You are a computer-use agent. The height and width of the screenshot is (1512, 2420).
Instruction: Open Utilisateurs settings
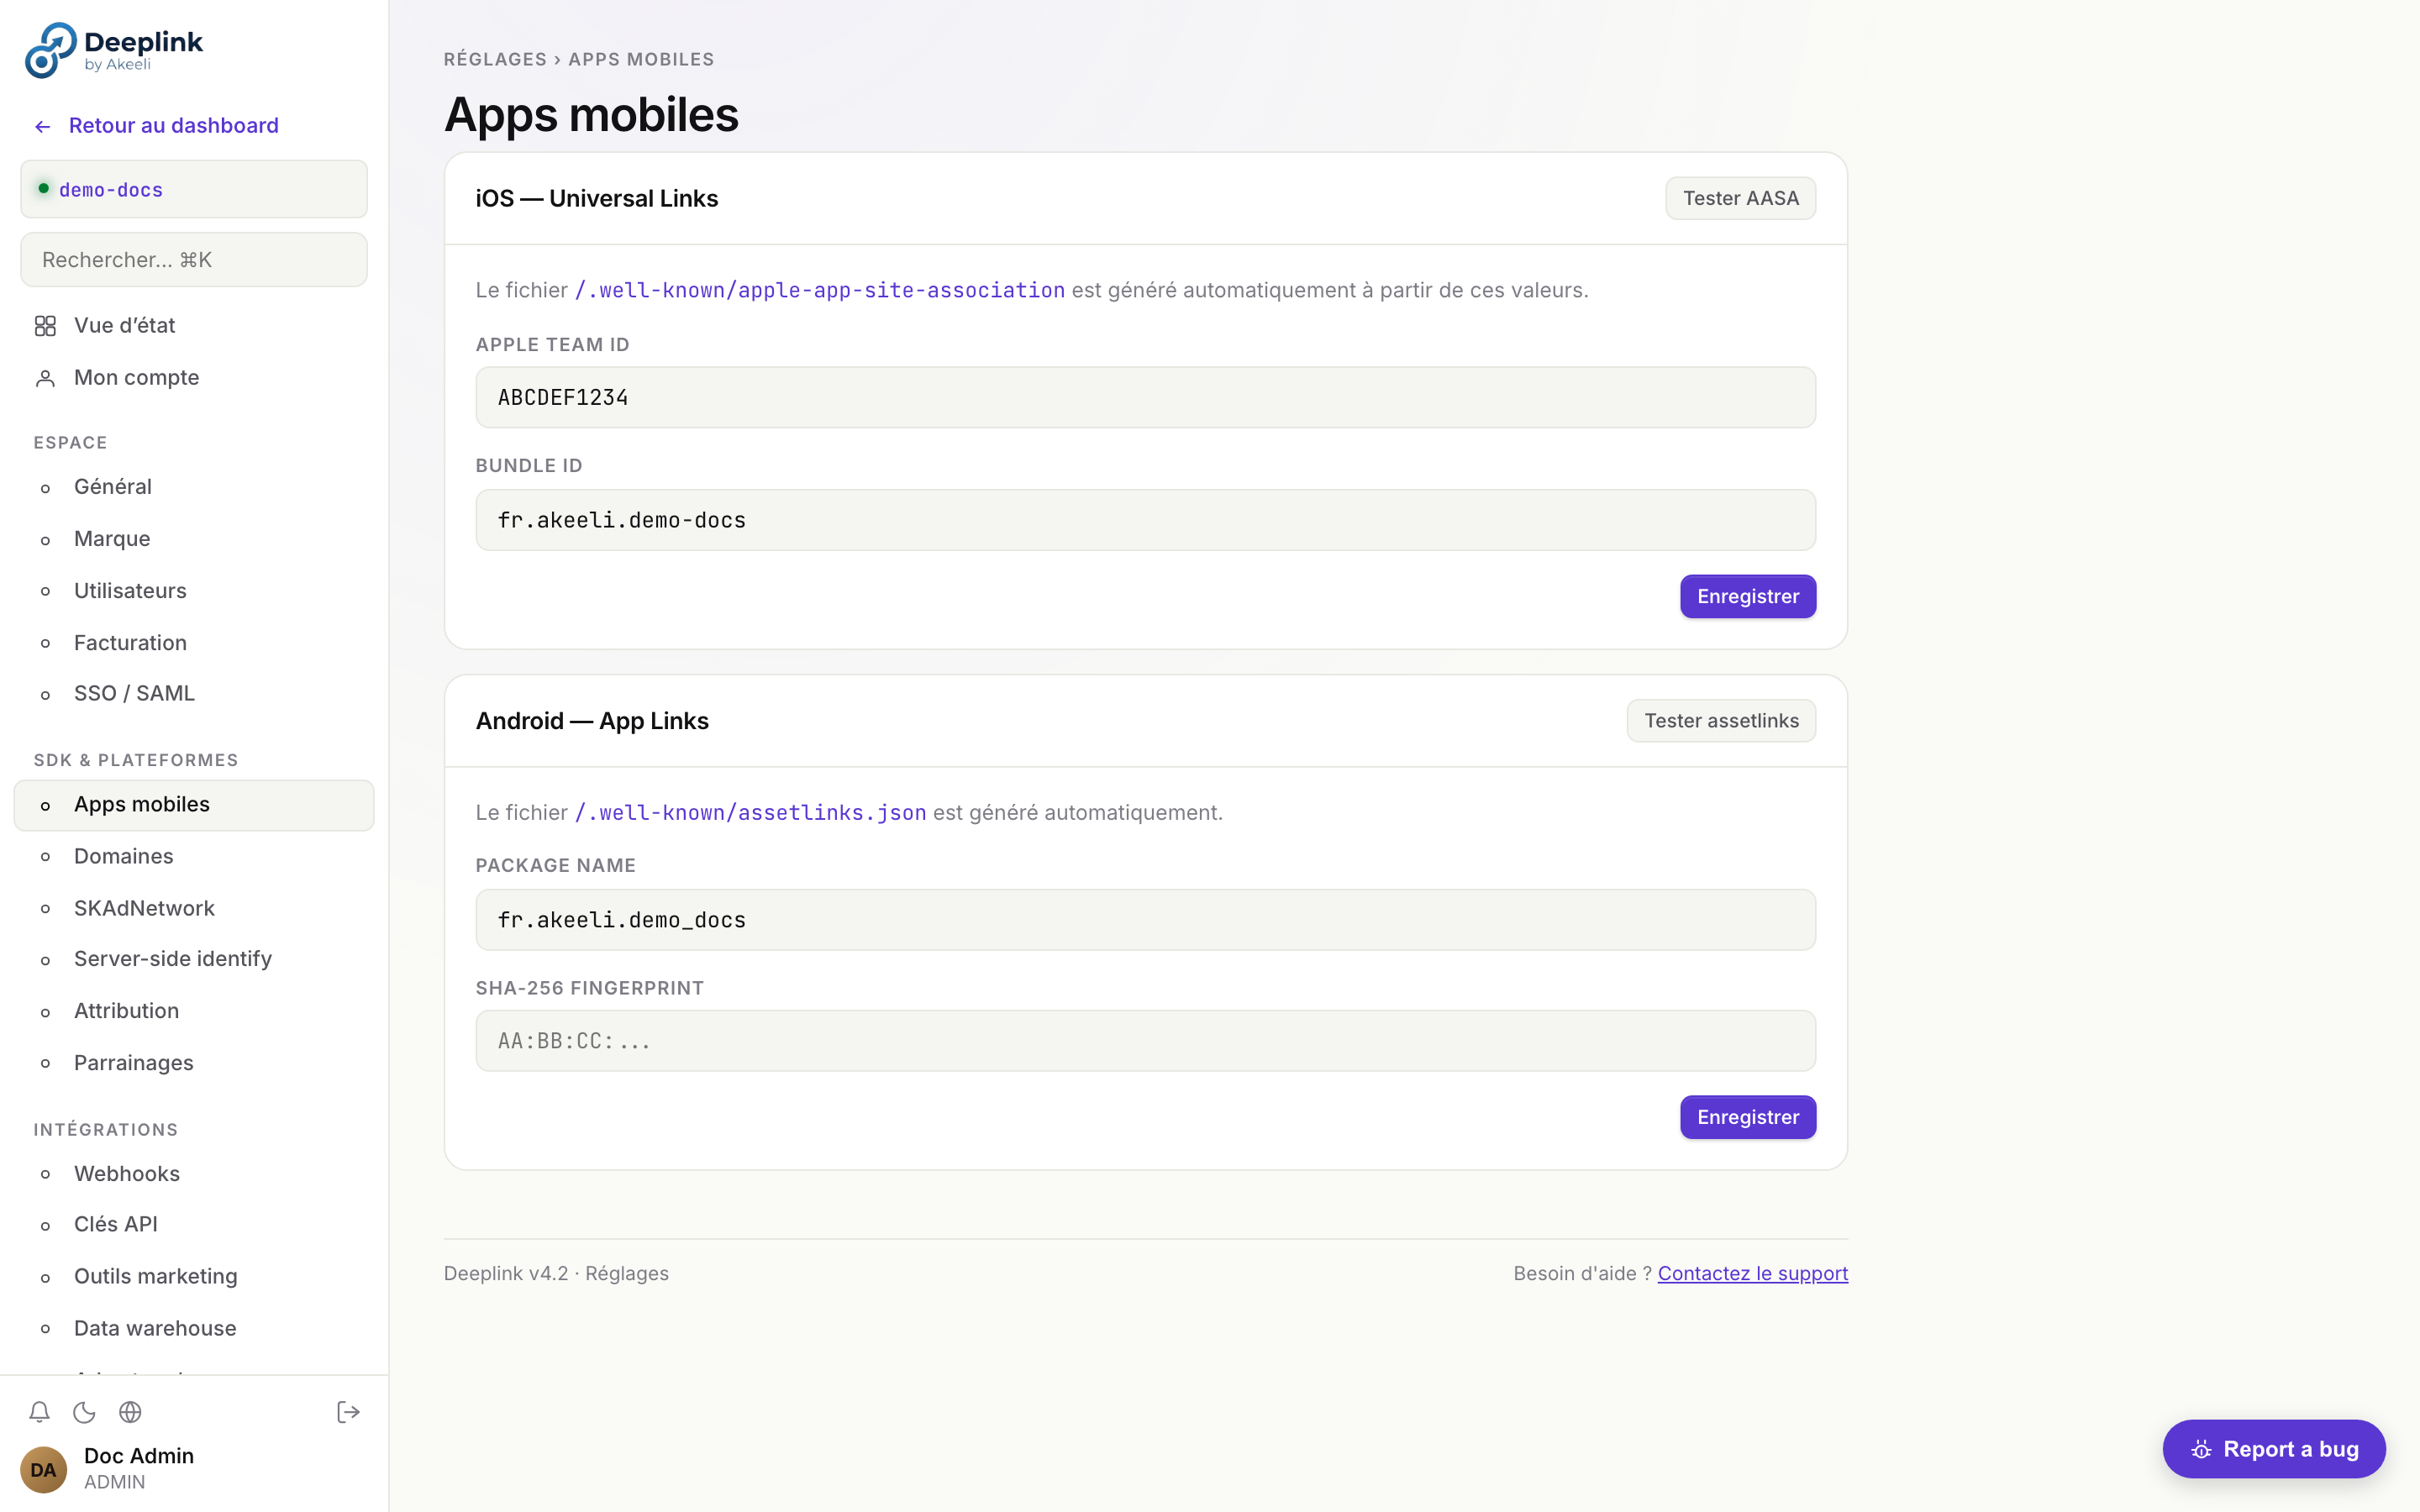[194, 591]
